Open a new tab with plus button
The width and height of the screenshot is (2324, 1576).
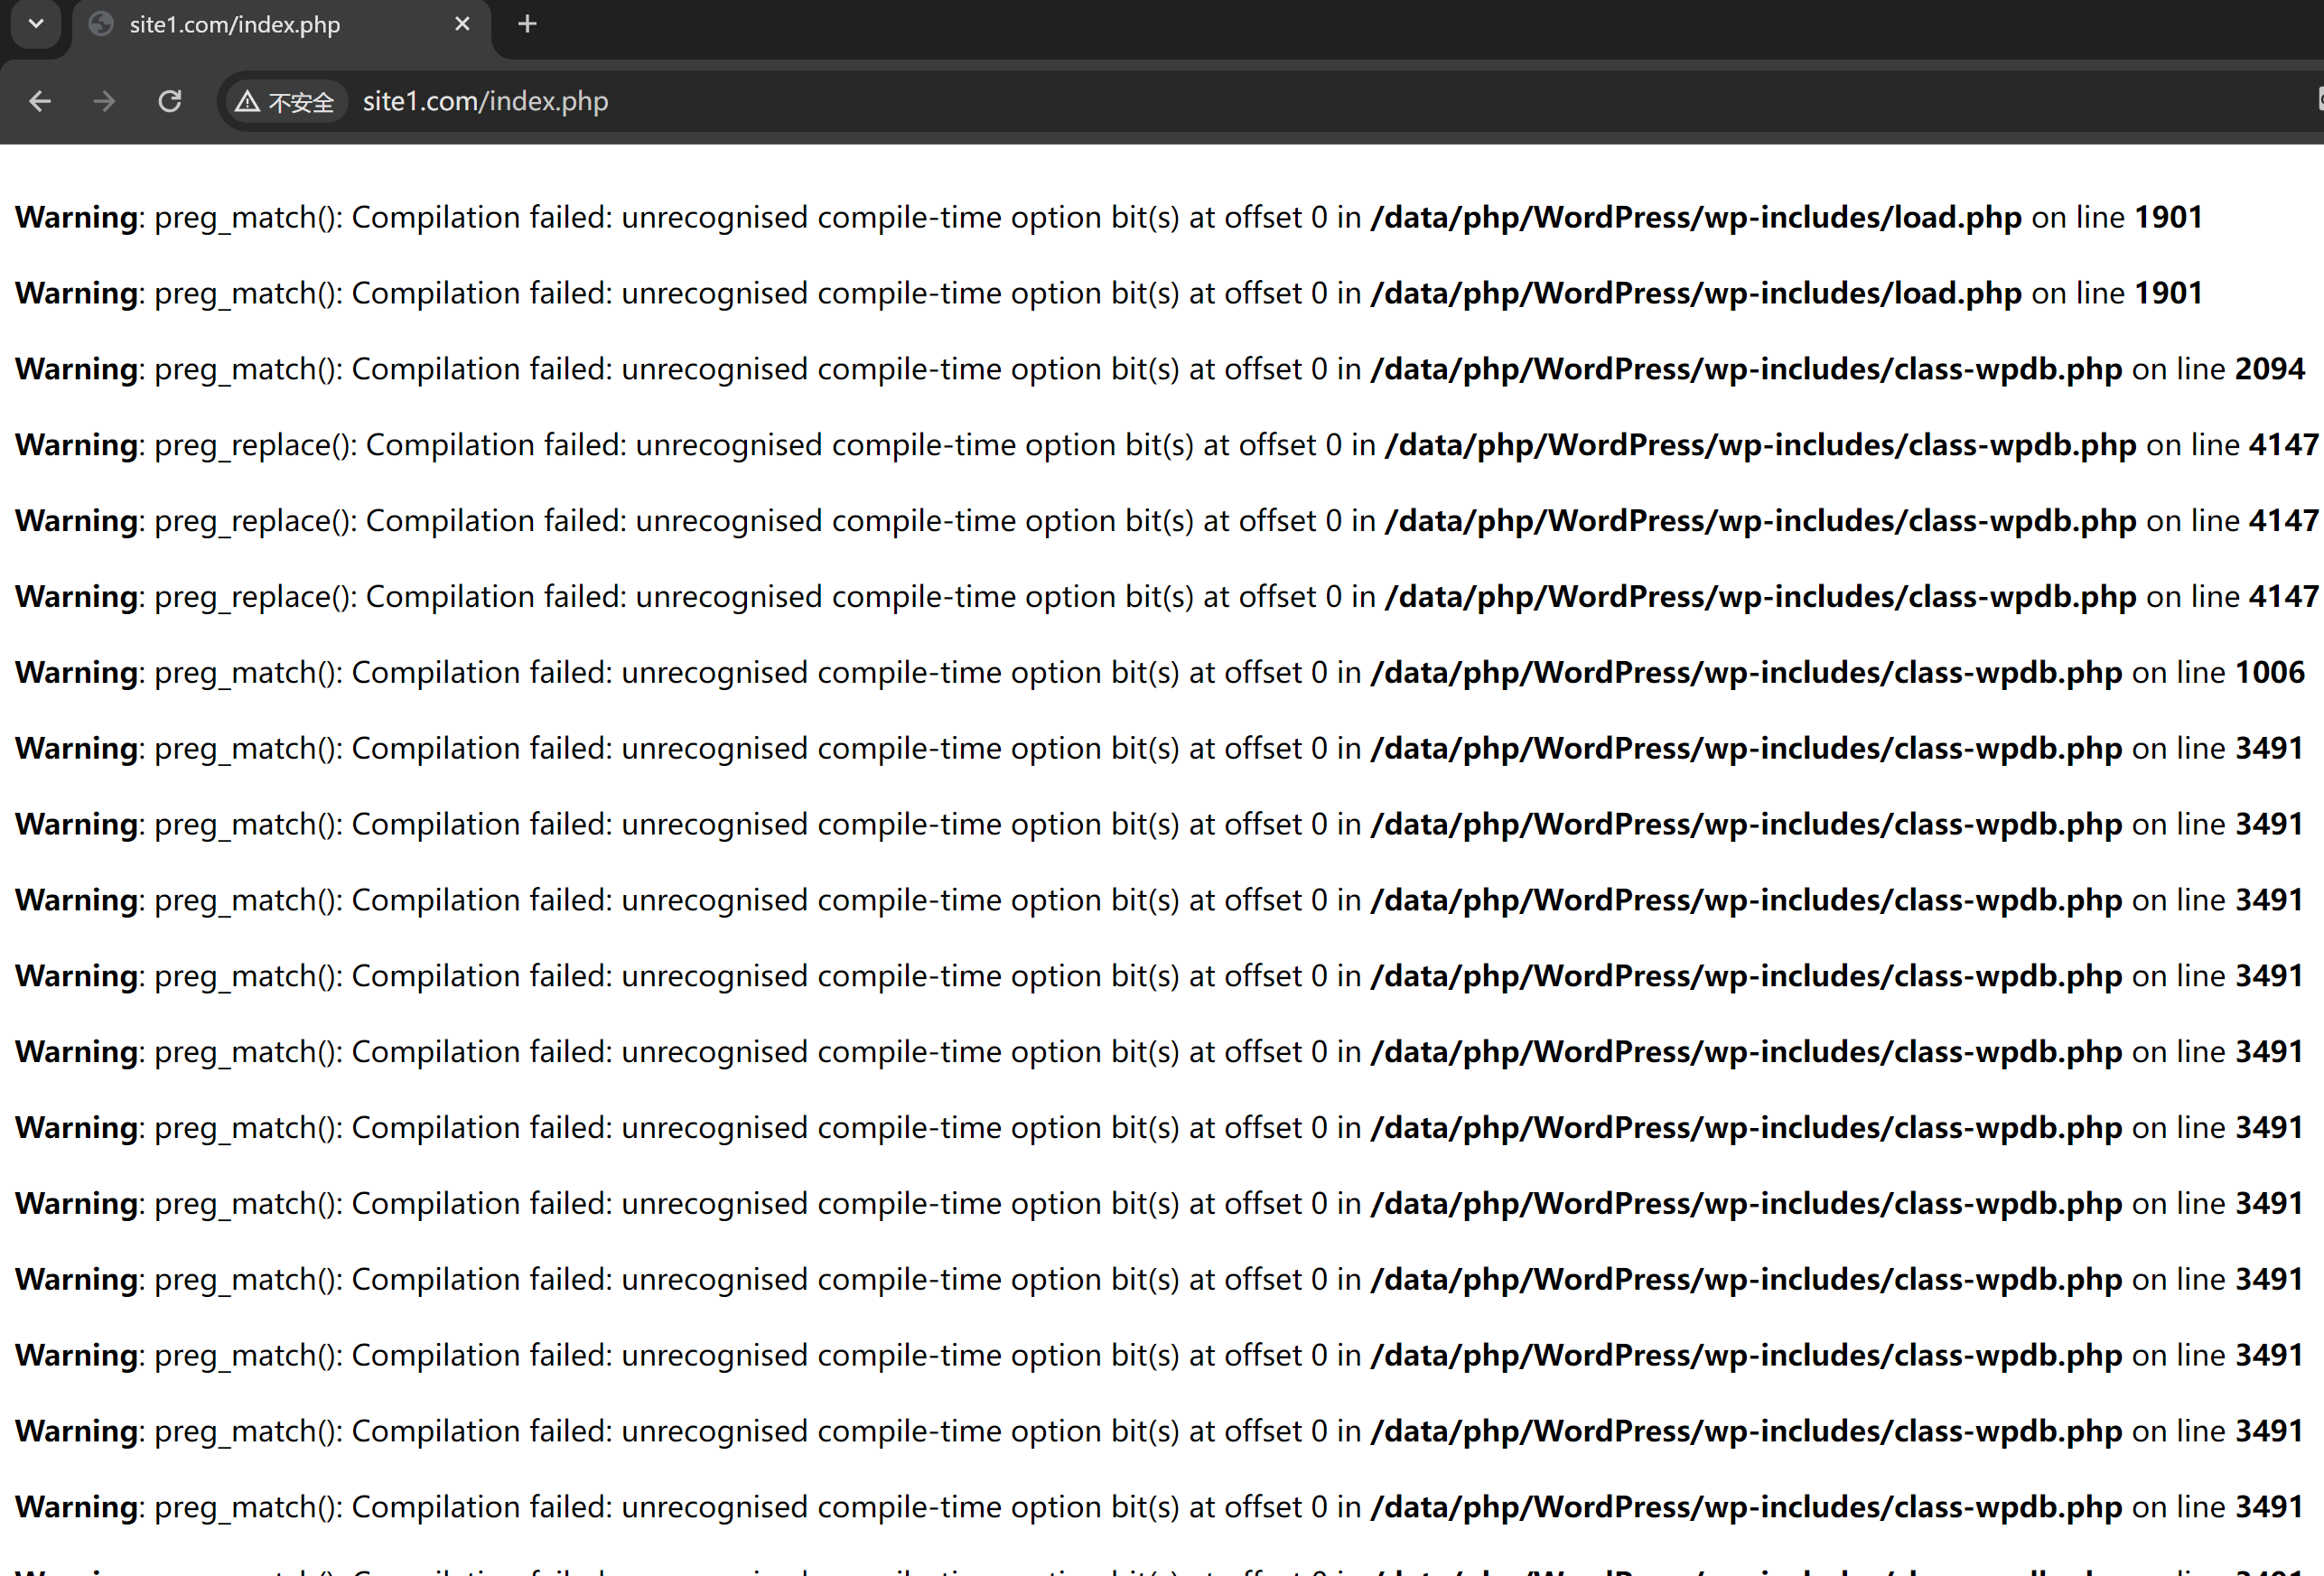pos(527,24)
